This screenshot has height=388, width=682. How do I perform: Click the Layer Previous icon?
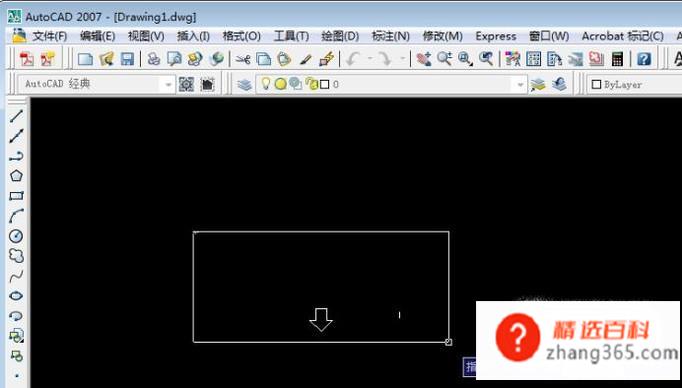coord(559,84)
